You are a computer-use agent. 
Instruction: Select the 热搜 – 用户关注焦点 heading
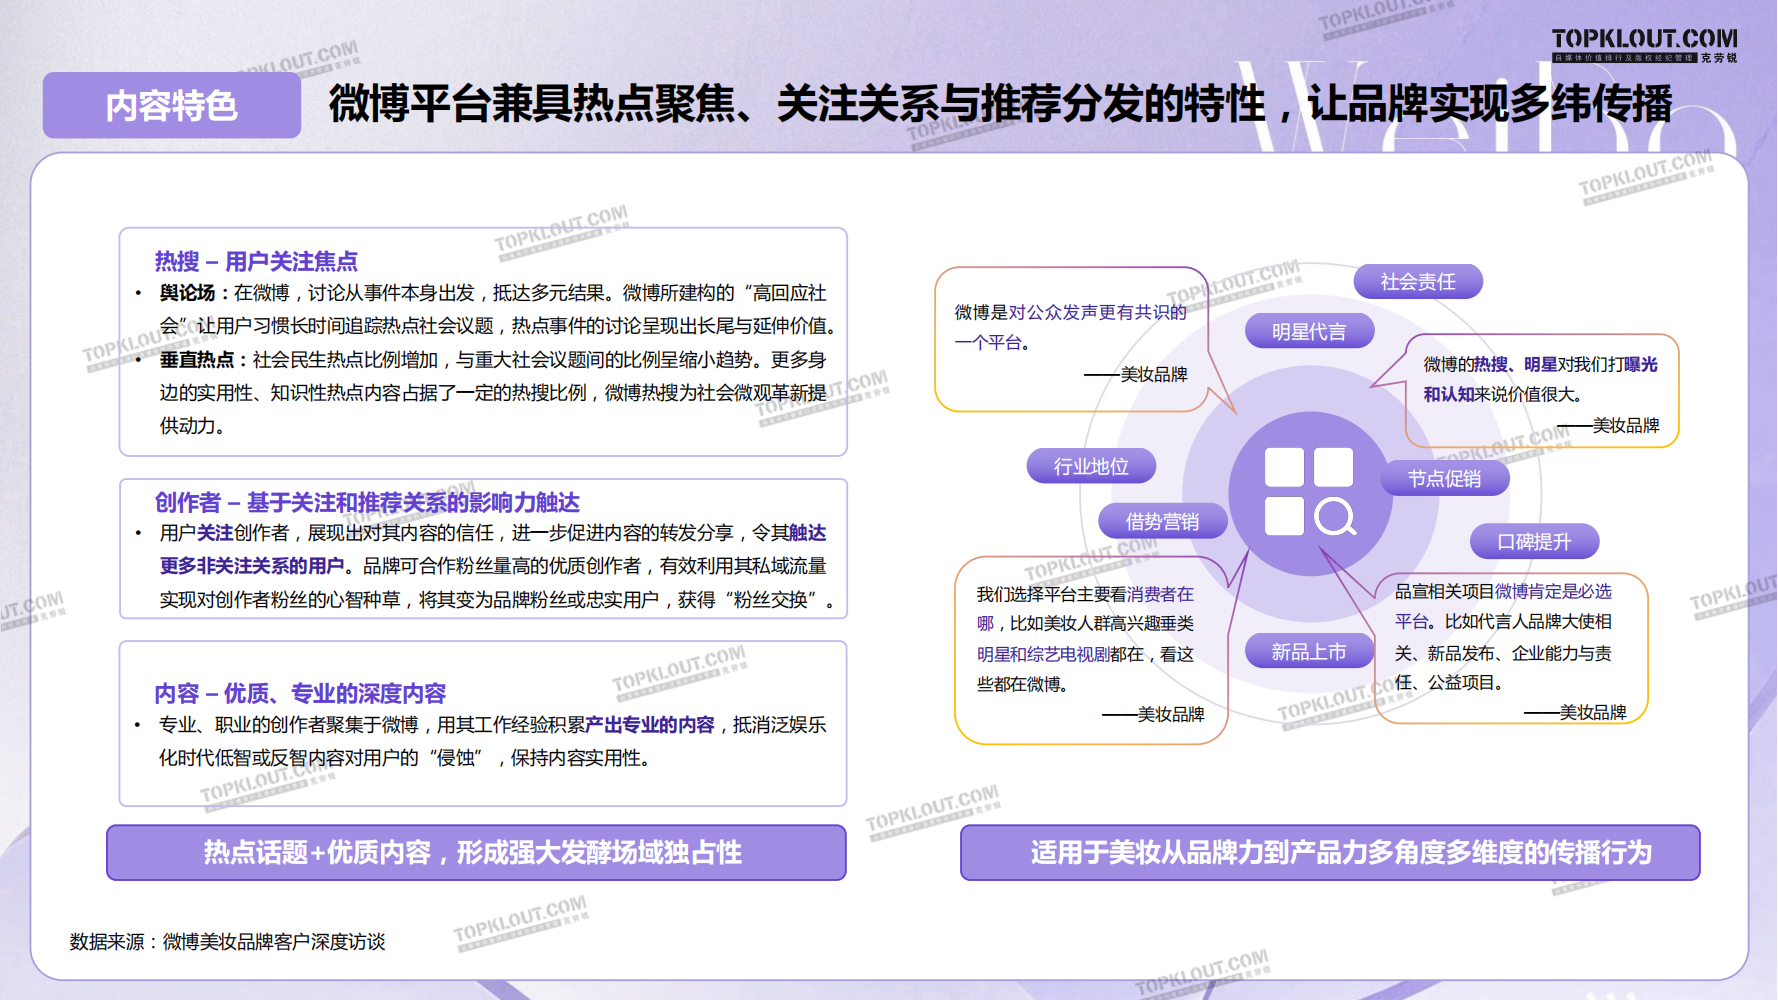tap(256, 261)
